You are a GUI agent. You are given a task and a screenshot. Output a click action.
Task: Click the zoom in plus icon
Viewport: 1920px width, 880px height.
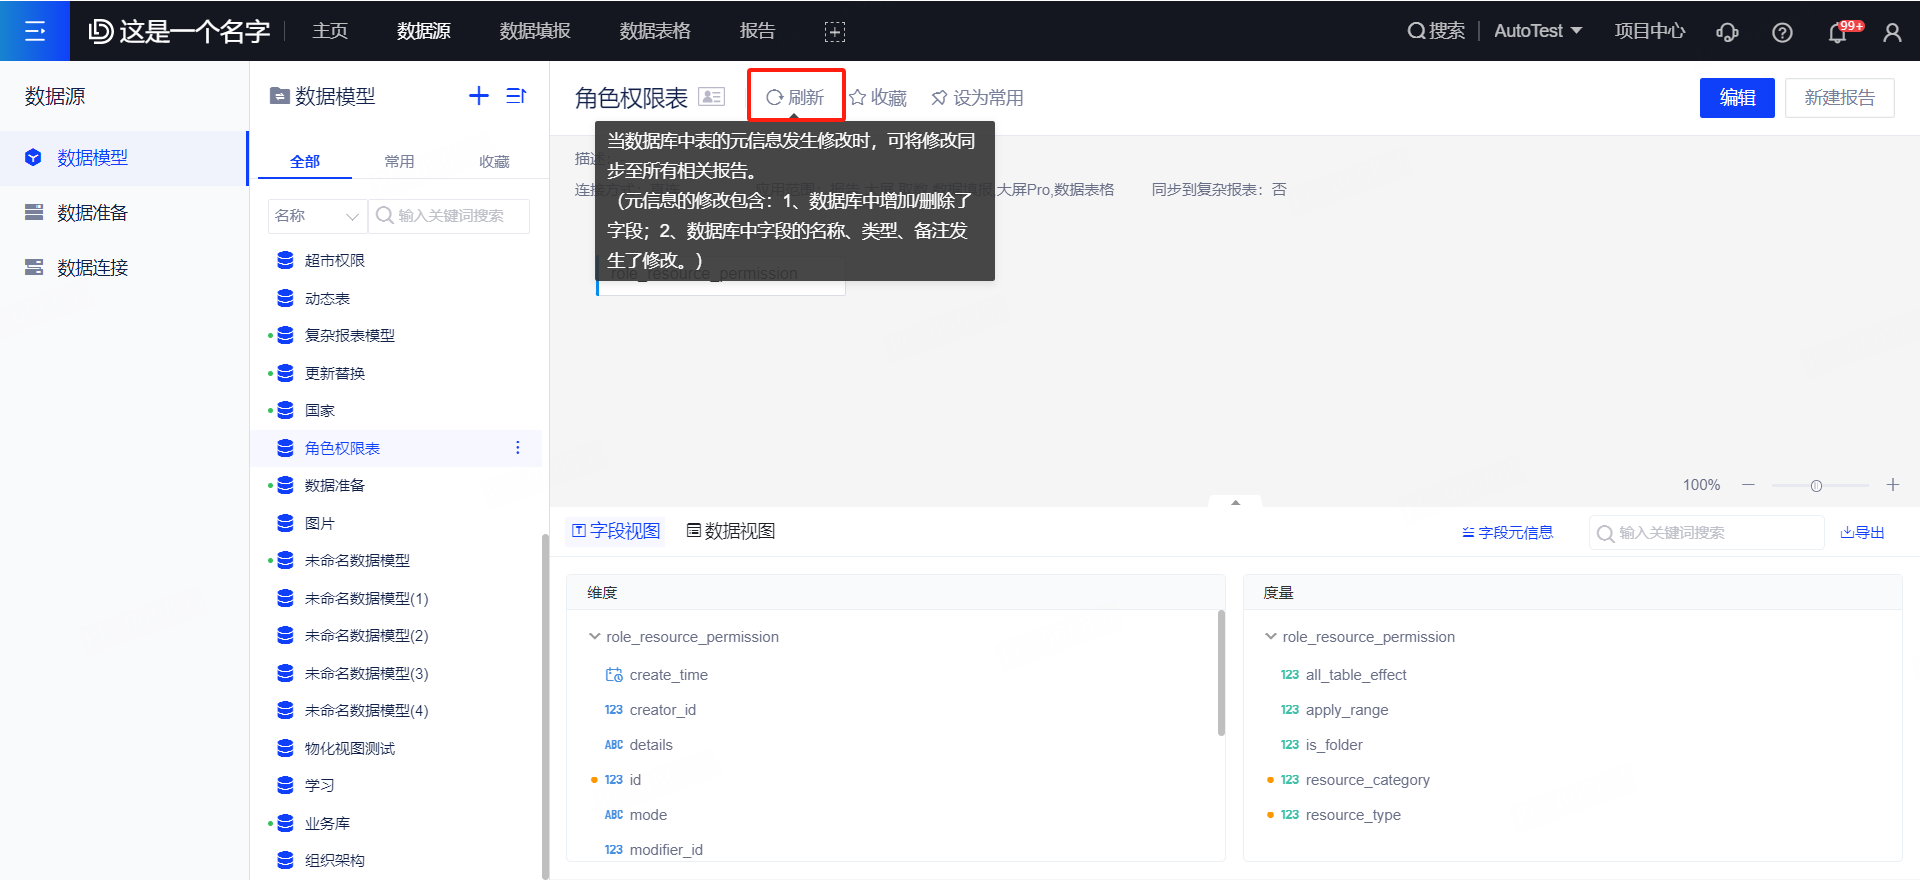[x=1893, y=485]
